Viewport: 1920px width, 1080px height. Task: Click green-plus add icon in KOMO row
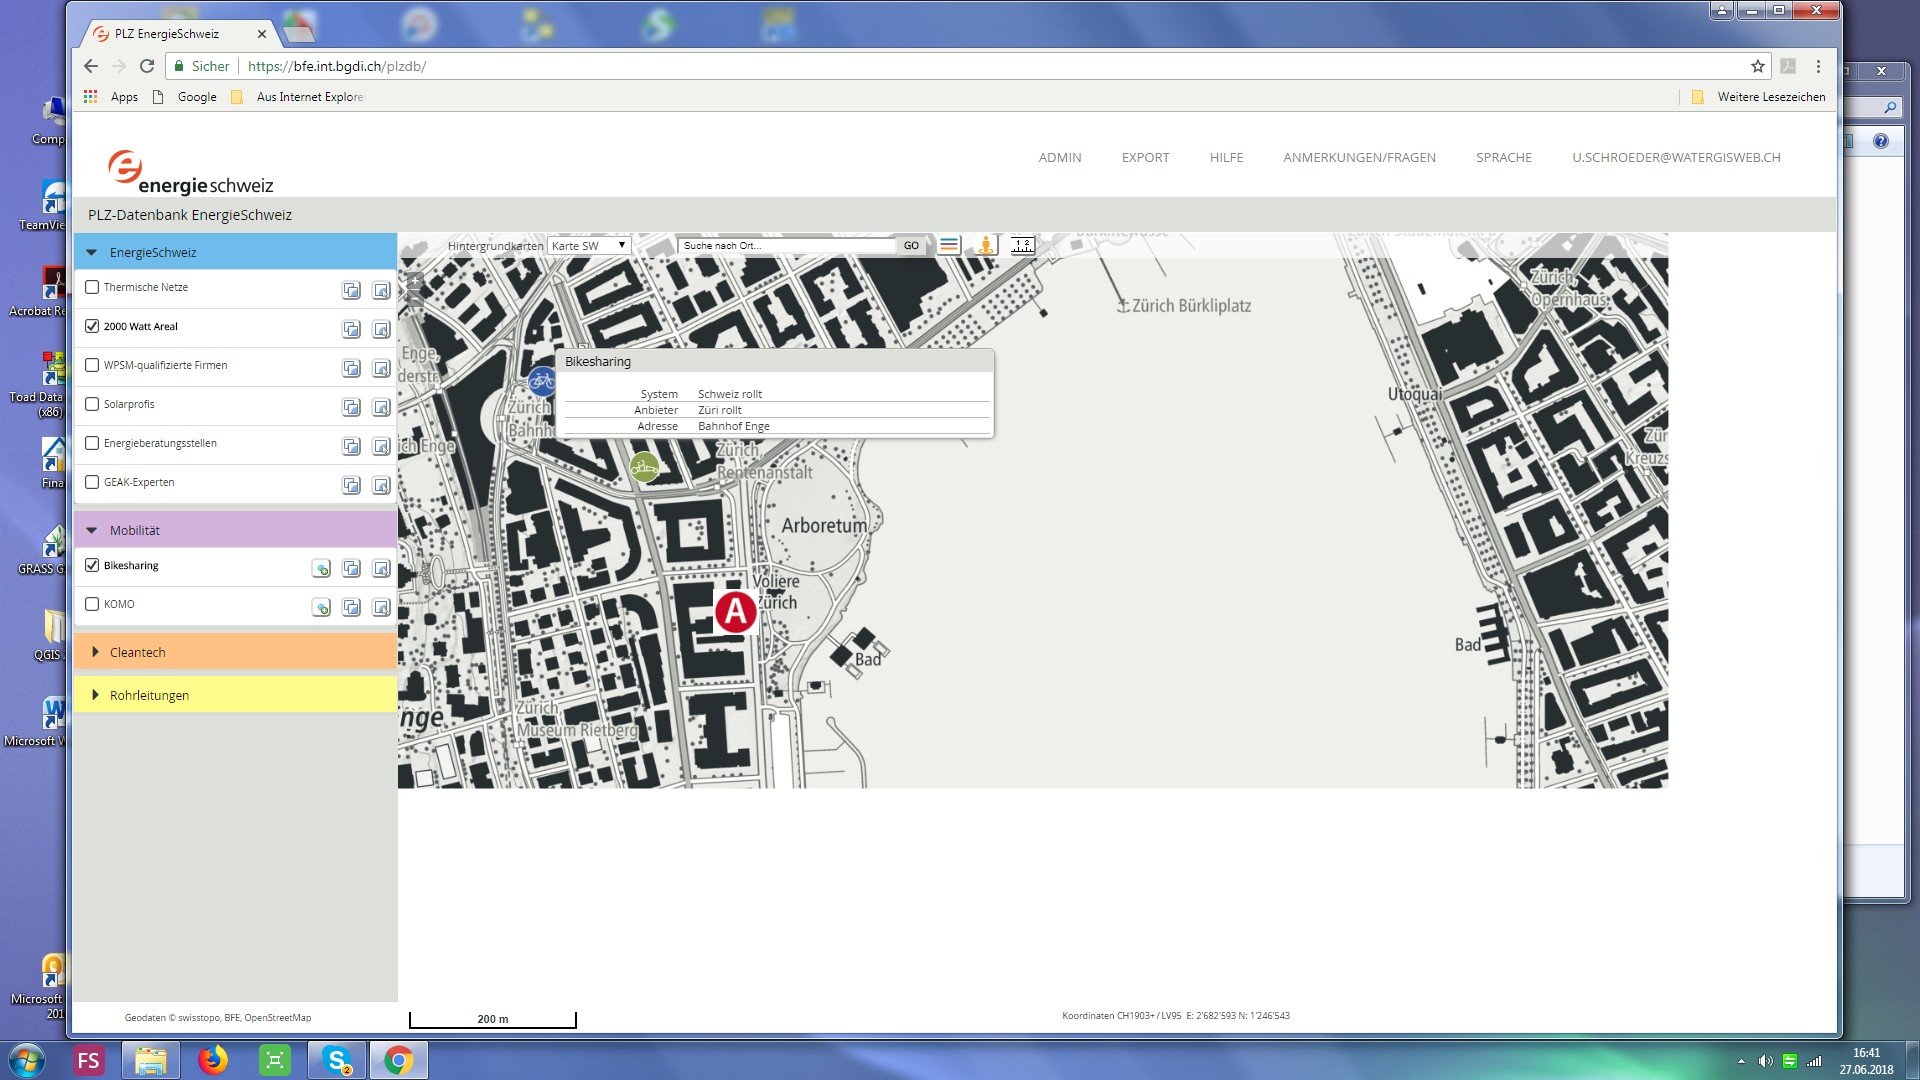click(x=321, y=607)
